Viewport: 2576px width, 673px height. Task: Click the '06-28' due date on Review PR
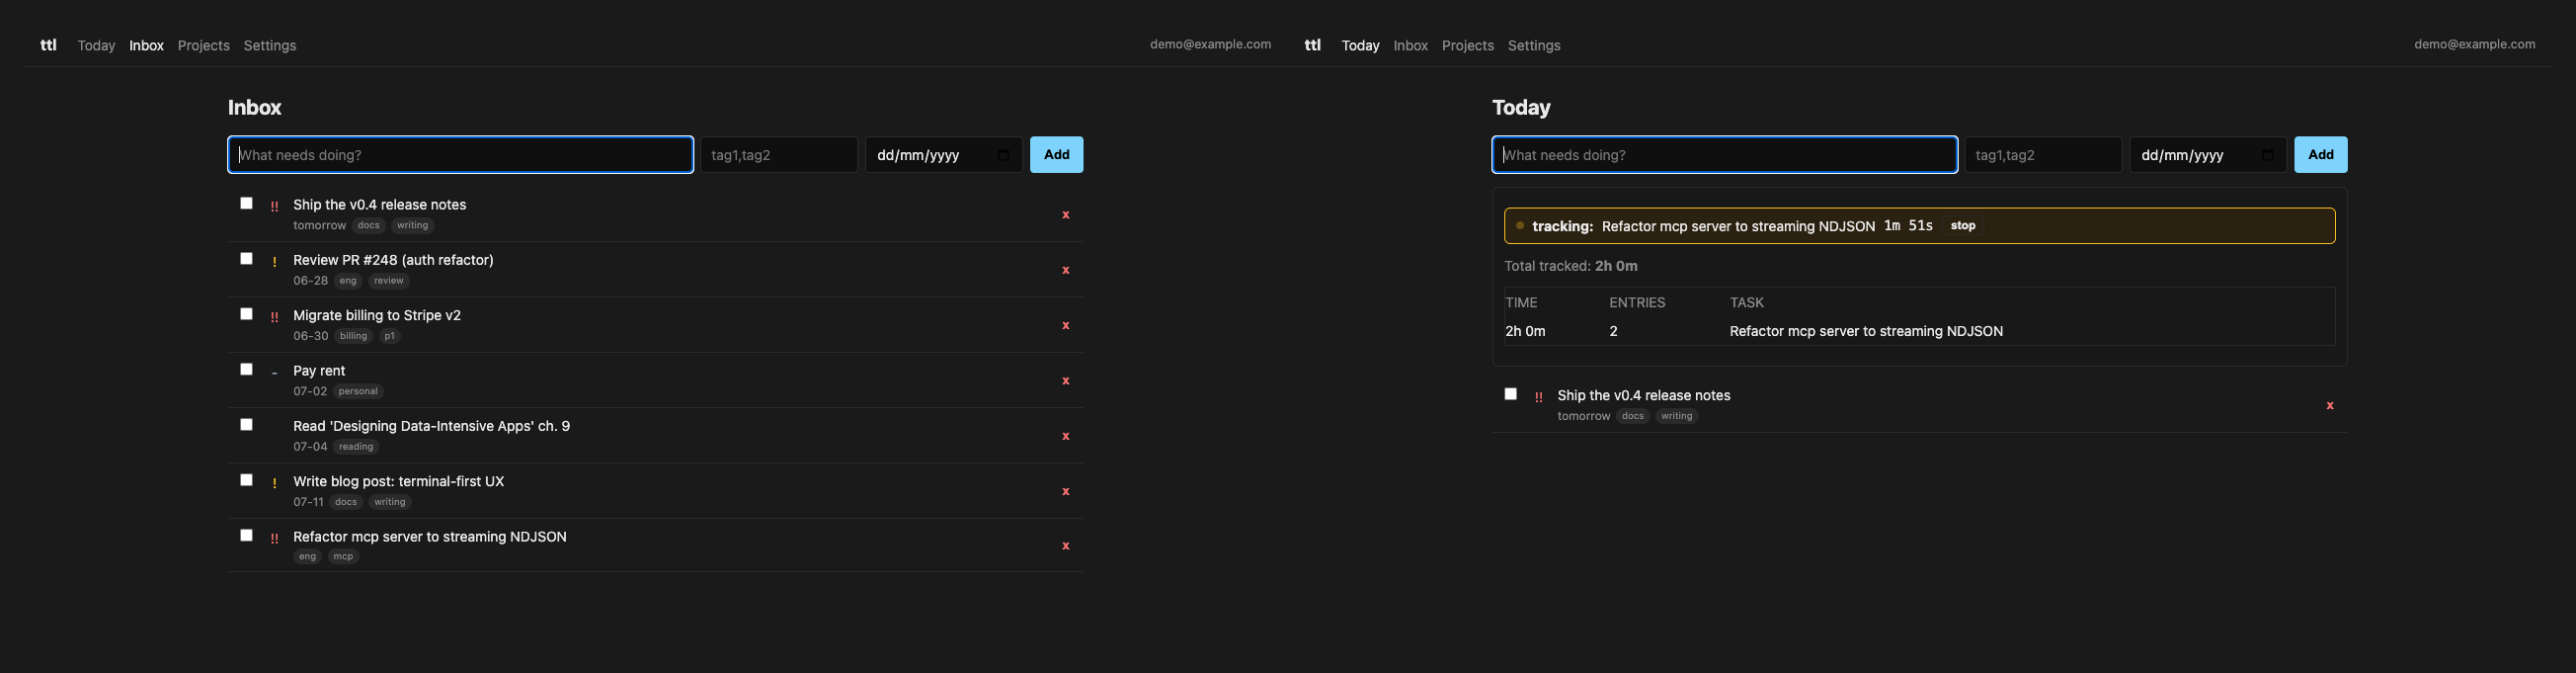(310, 281)
